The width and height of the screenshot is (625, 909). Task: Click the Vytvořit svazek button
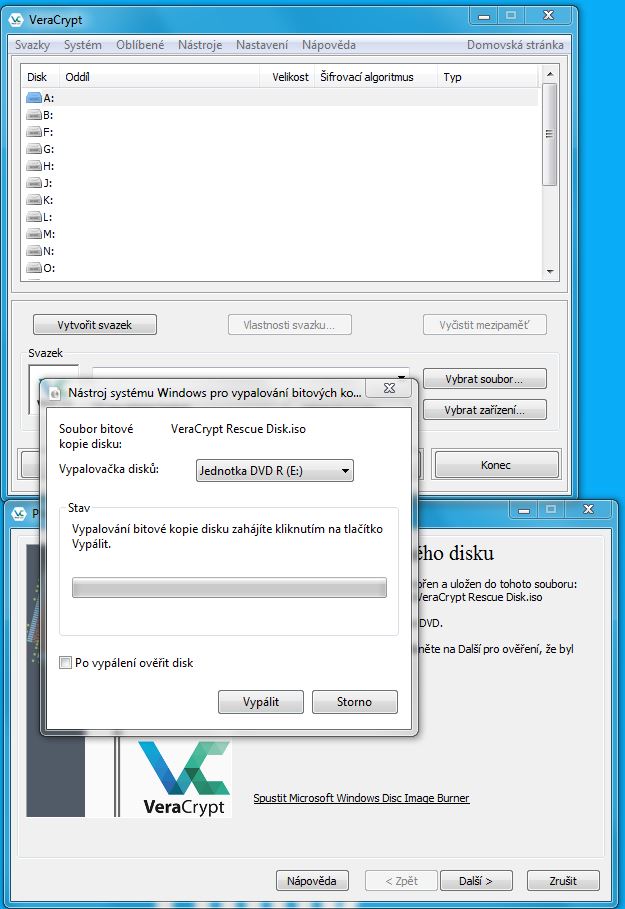[x=95, y=325]
